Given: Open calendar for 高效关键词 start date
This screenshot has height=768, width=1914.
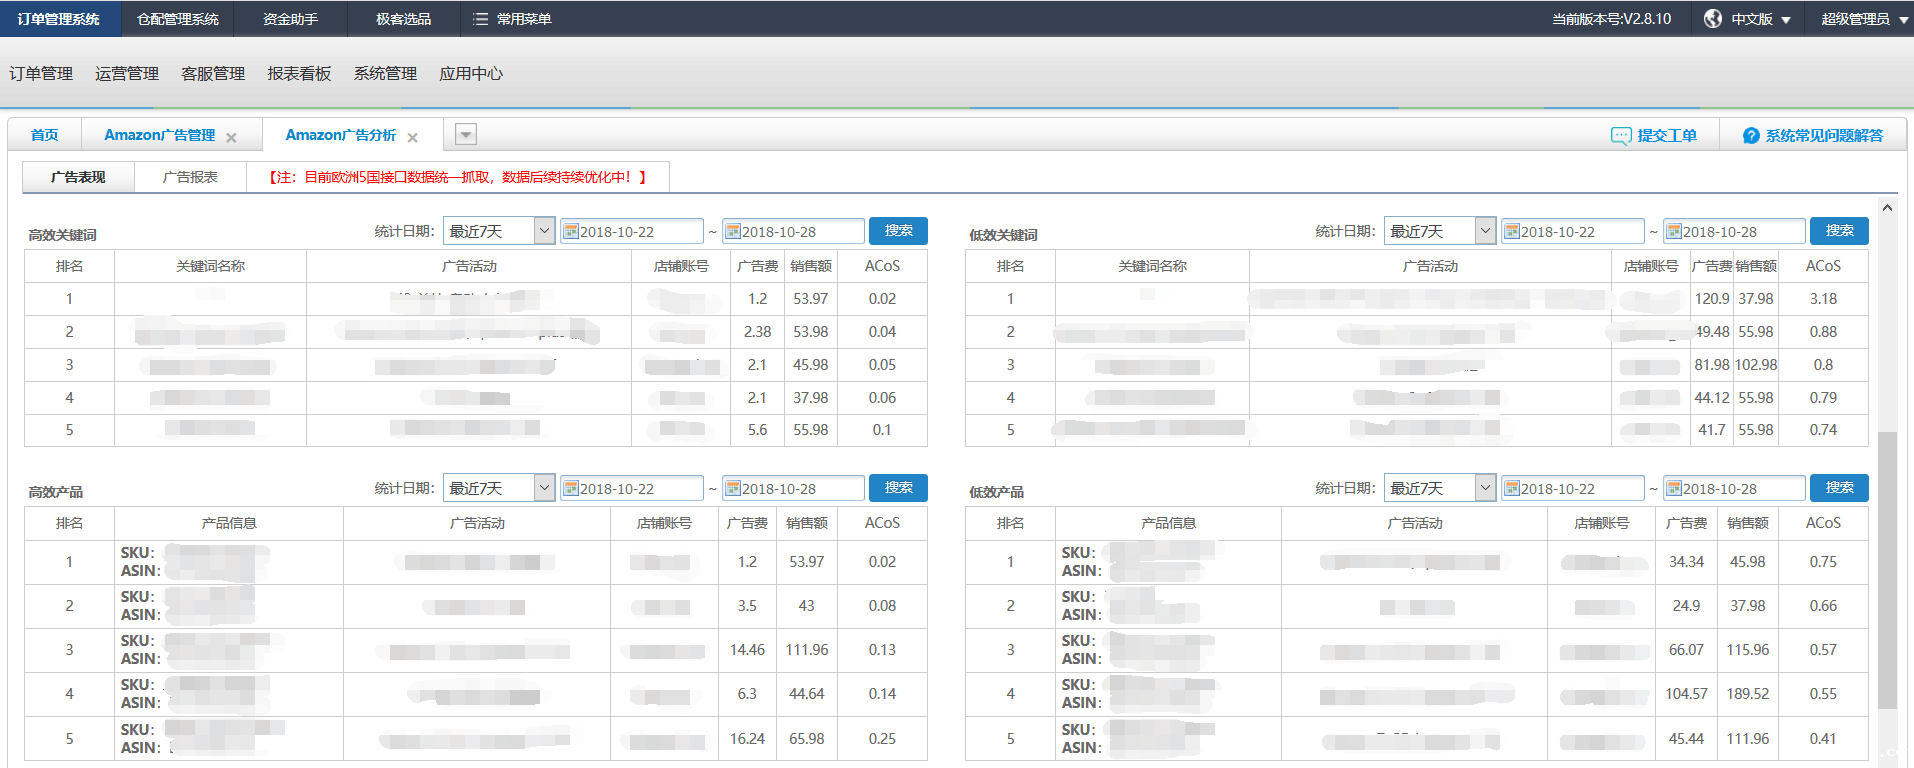Looking at the screenshot, I should (x=571, y=232).
